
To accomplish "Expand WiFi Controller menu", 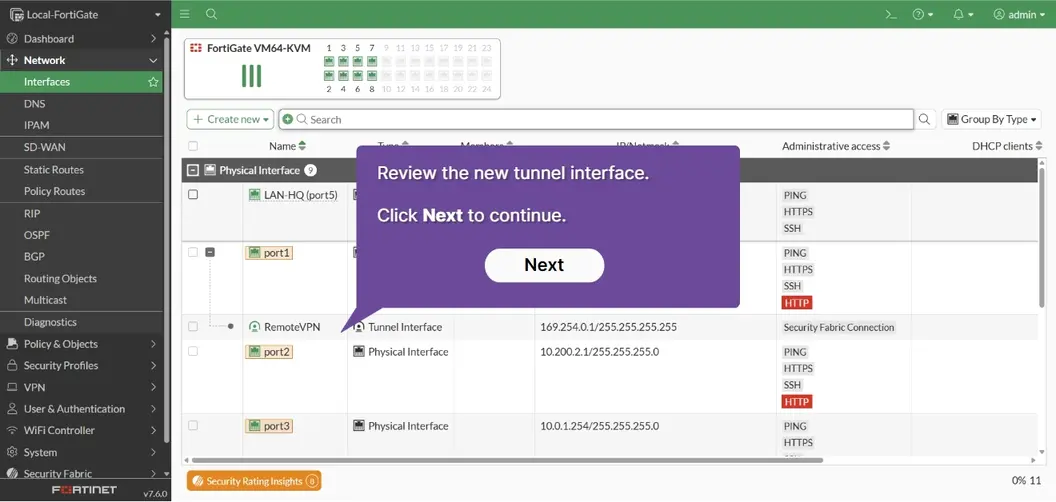I will pos(81,431).
